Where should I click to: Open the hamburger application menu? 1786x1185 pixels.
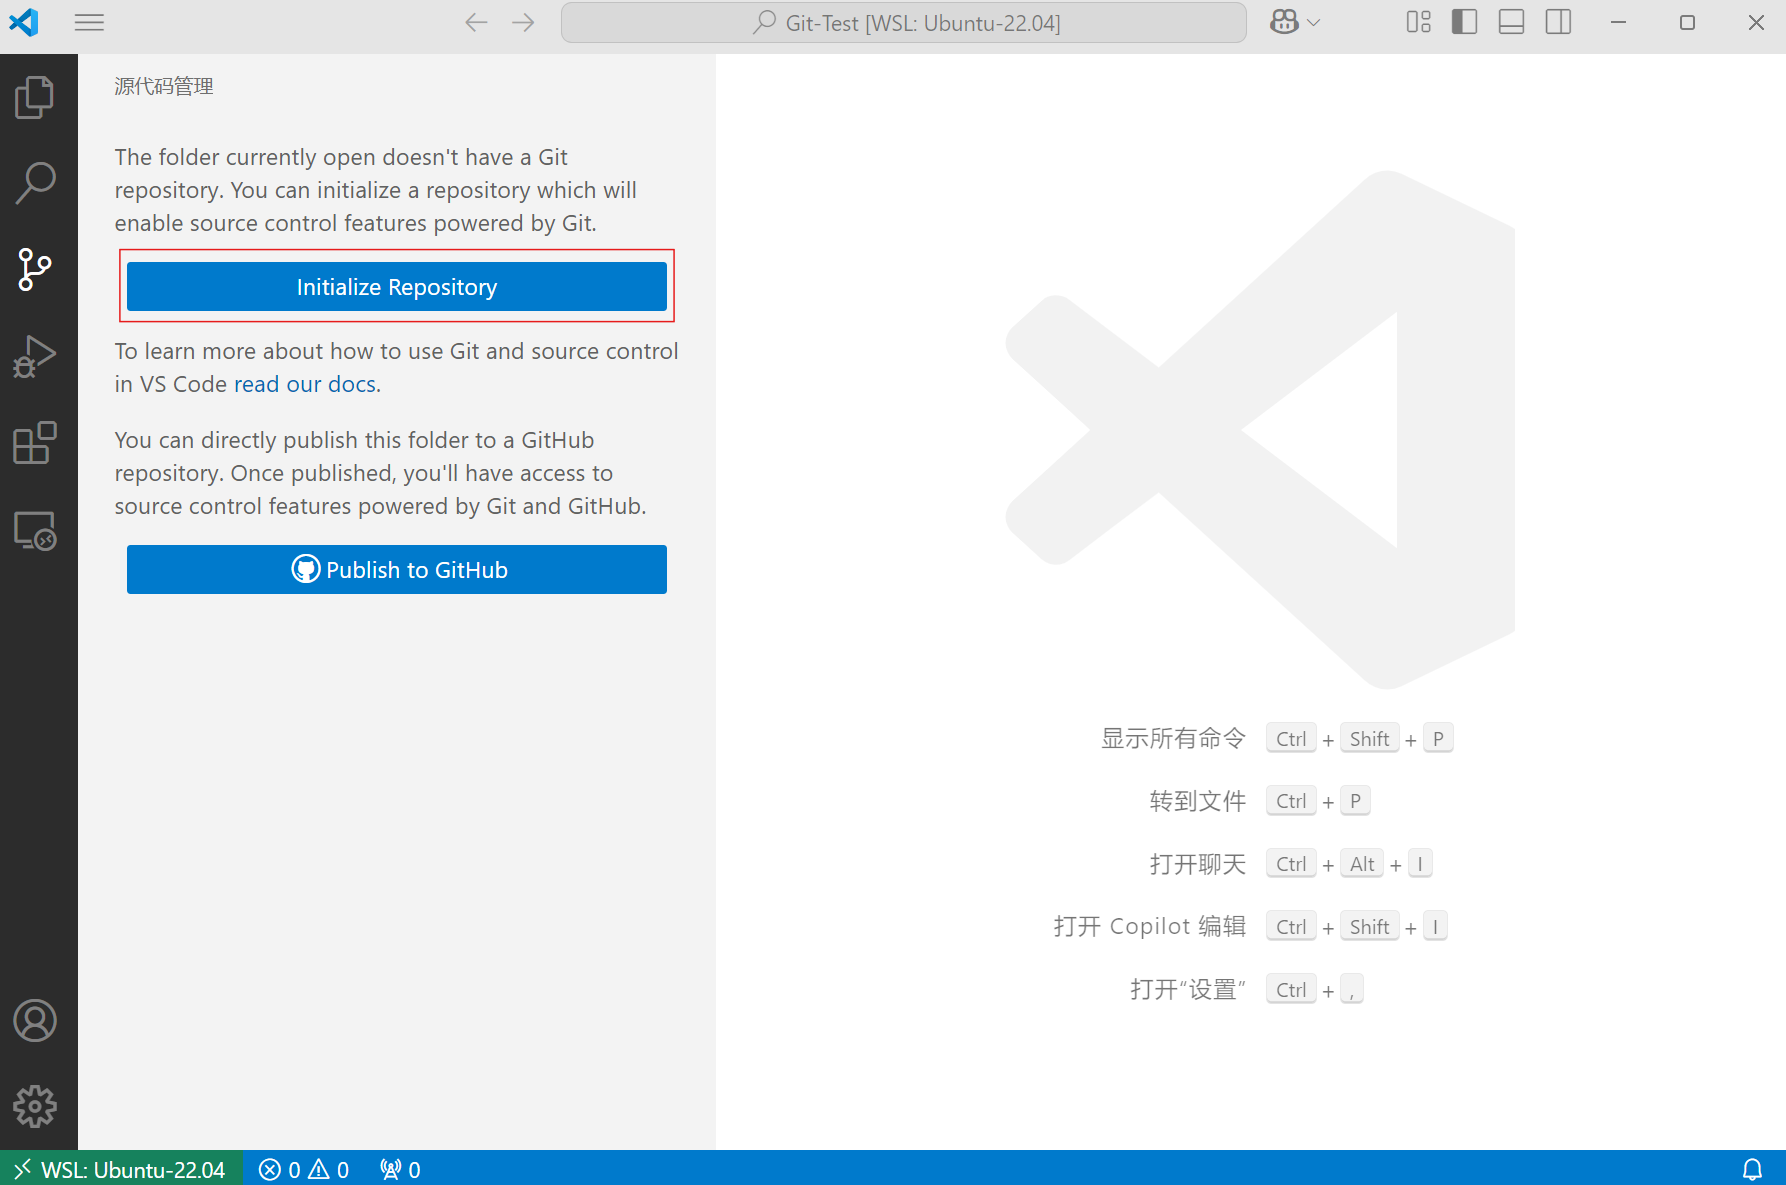pyautogui.click(x=89, y=22)
